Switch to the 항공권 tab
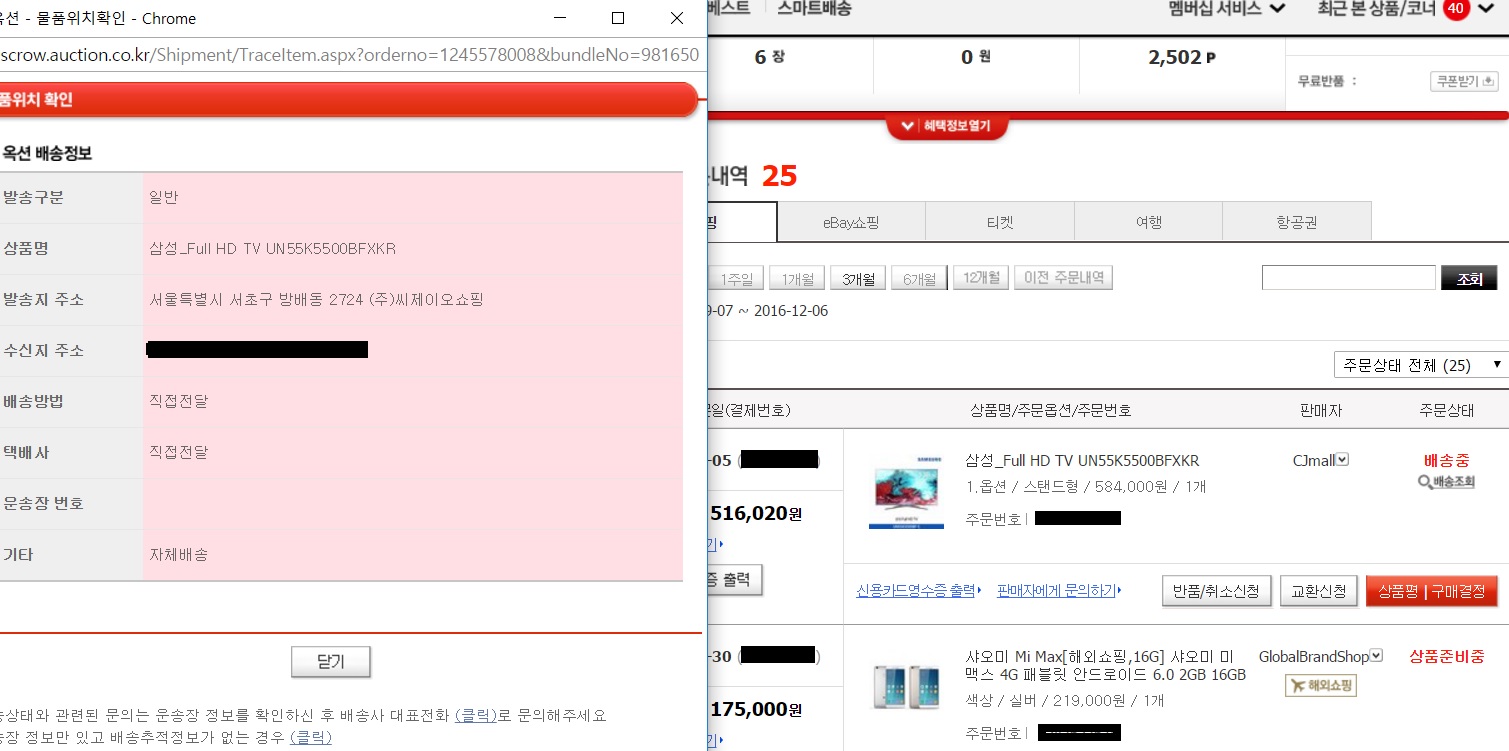Screen dimensions: 1509x751 pos(1296,222)
